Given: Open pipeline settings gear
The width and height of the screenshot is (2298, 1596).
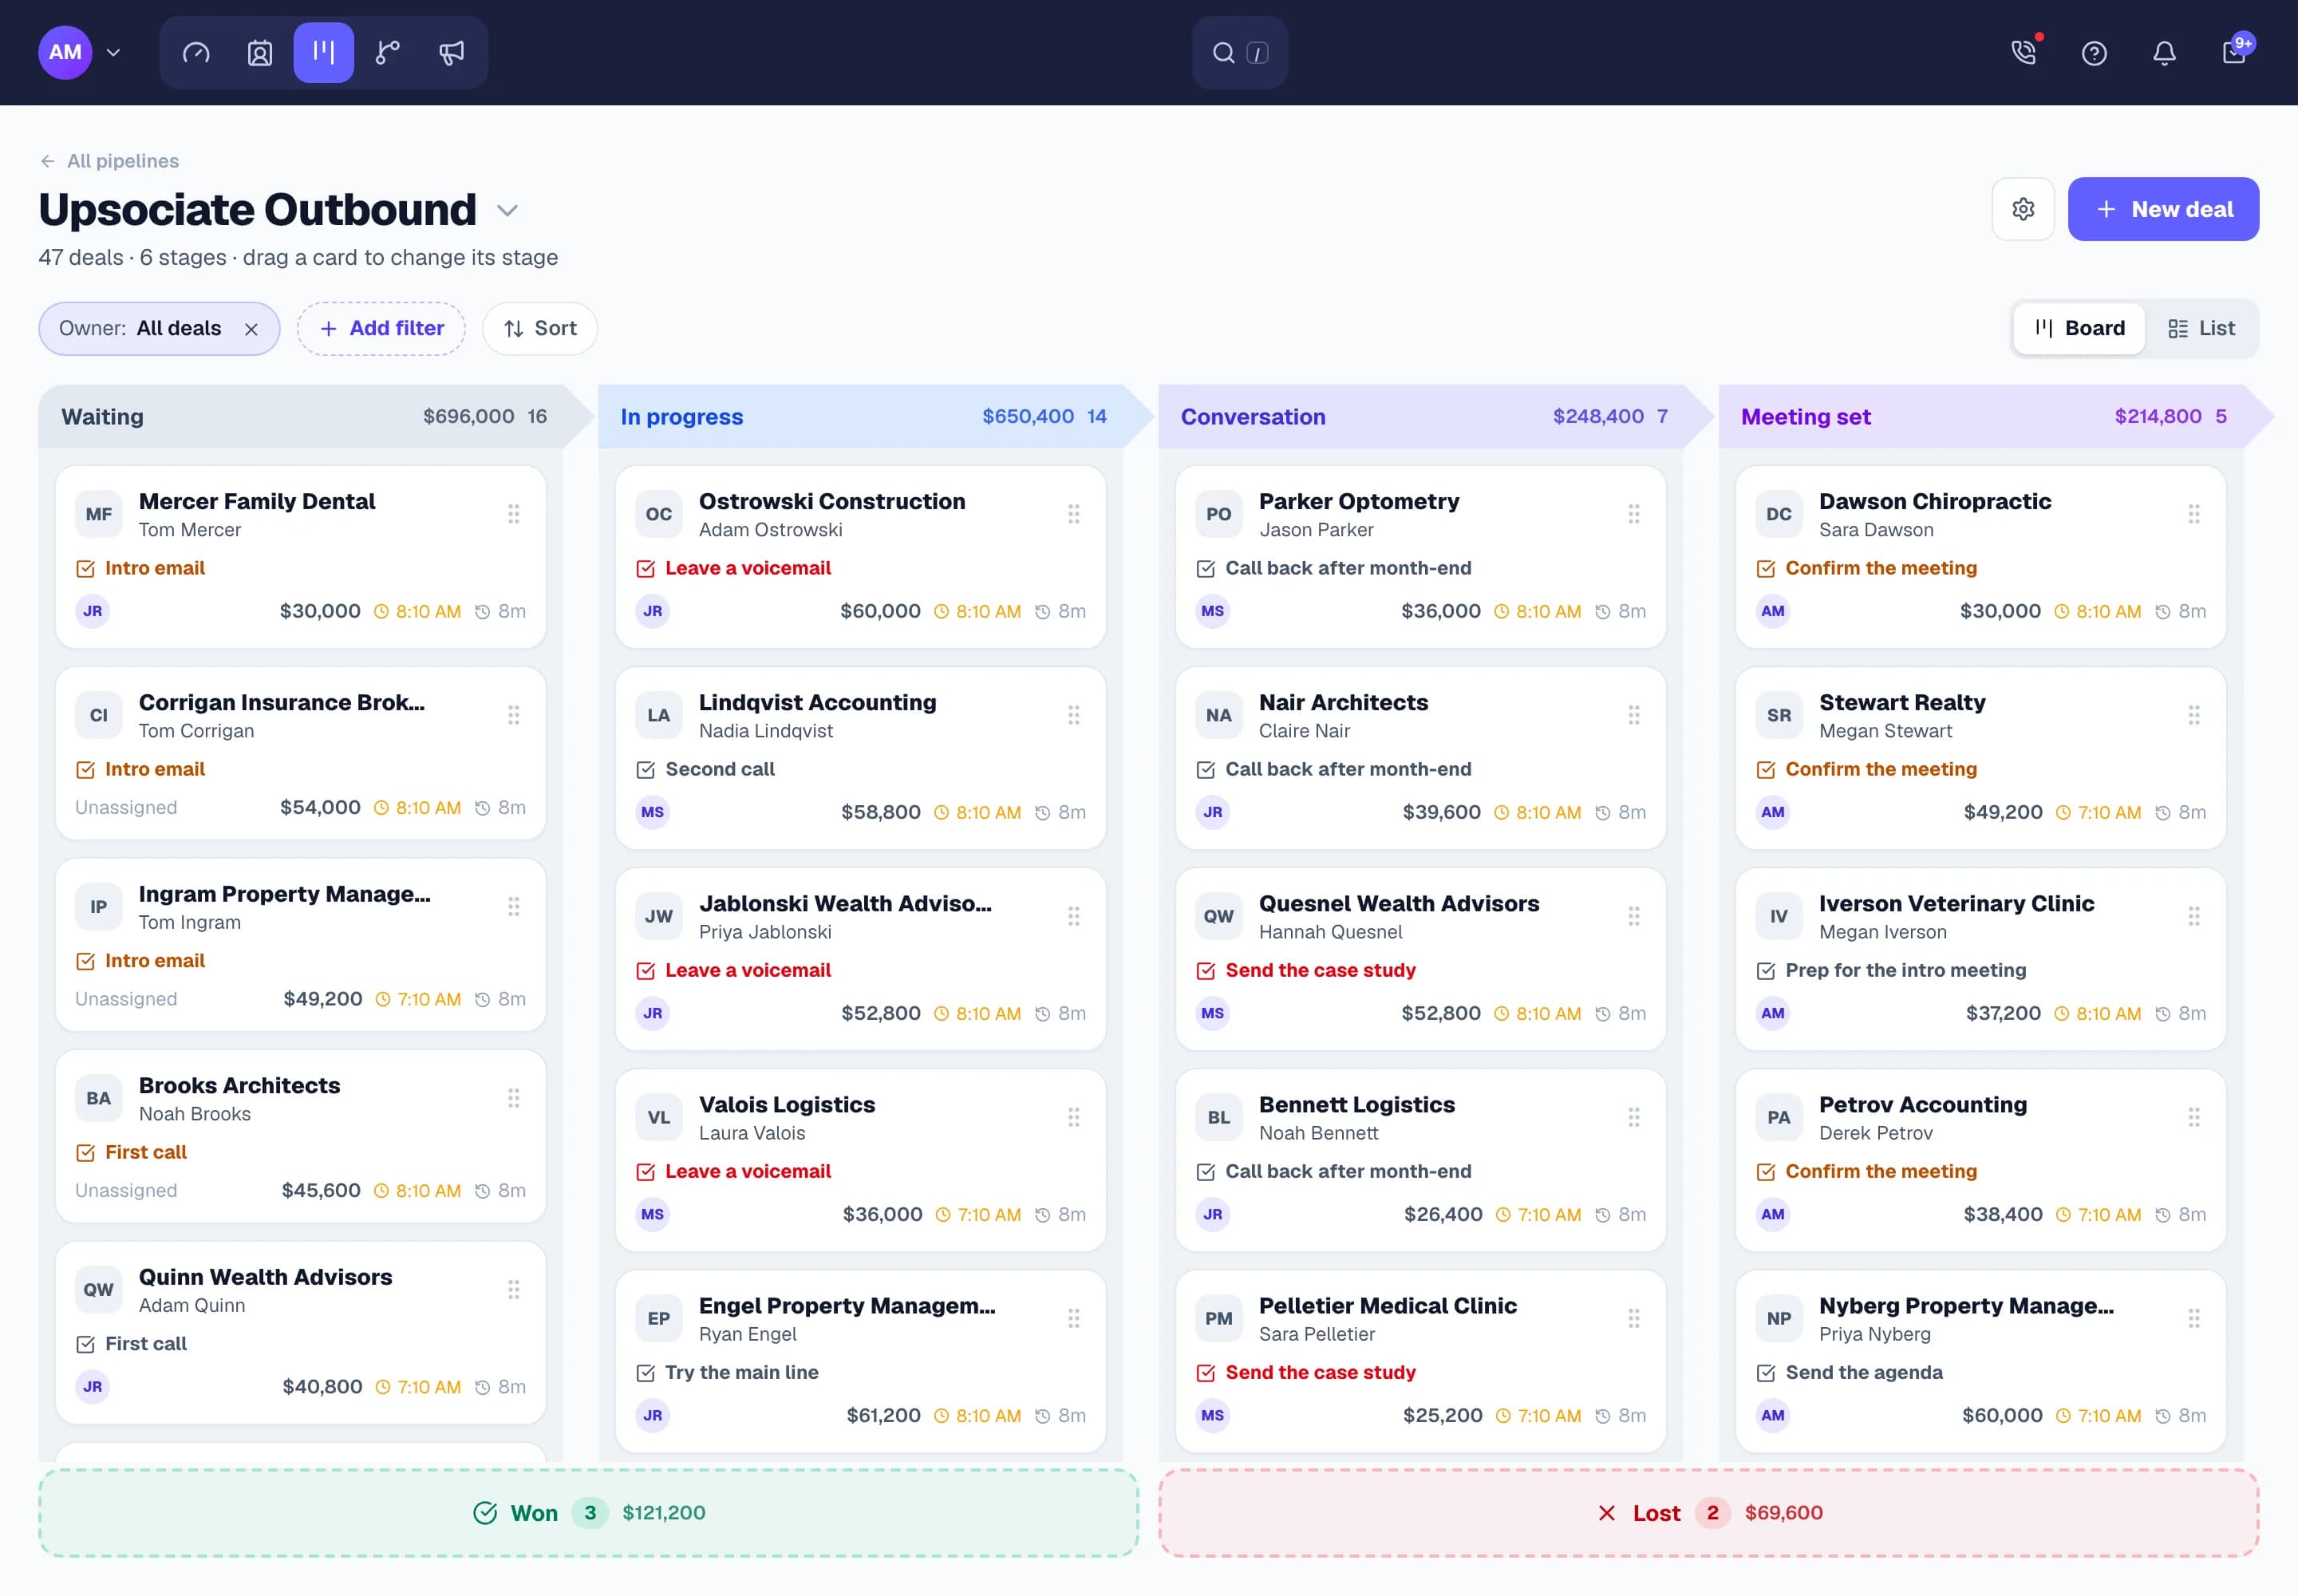Looking at the screenshot, I should coord(2023,209).
